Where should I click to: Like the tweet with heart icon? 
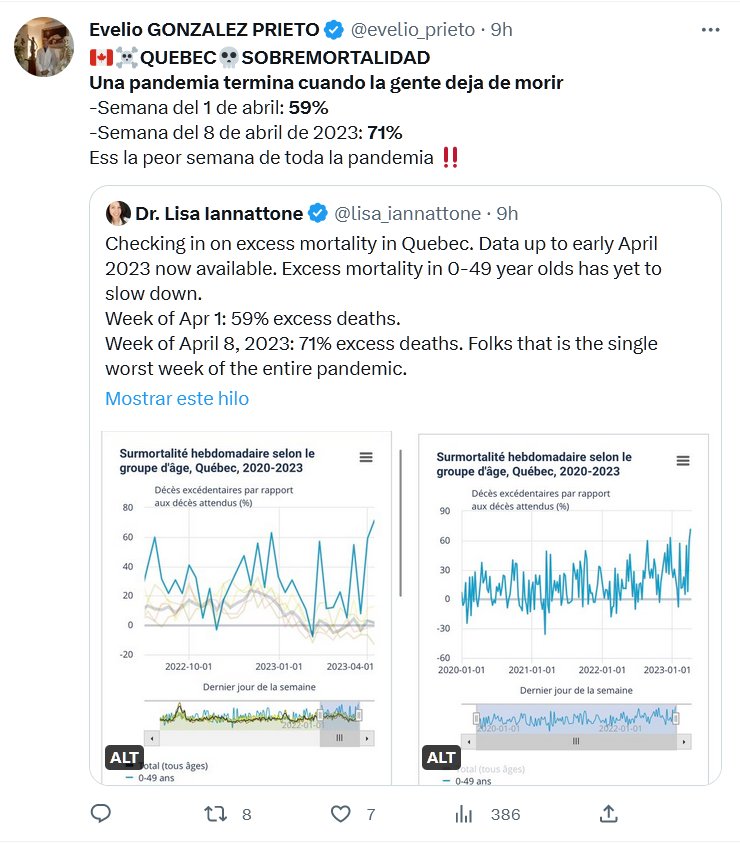341,814
